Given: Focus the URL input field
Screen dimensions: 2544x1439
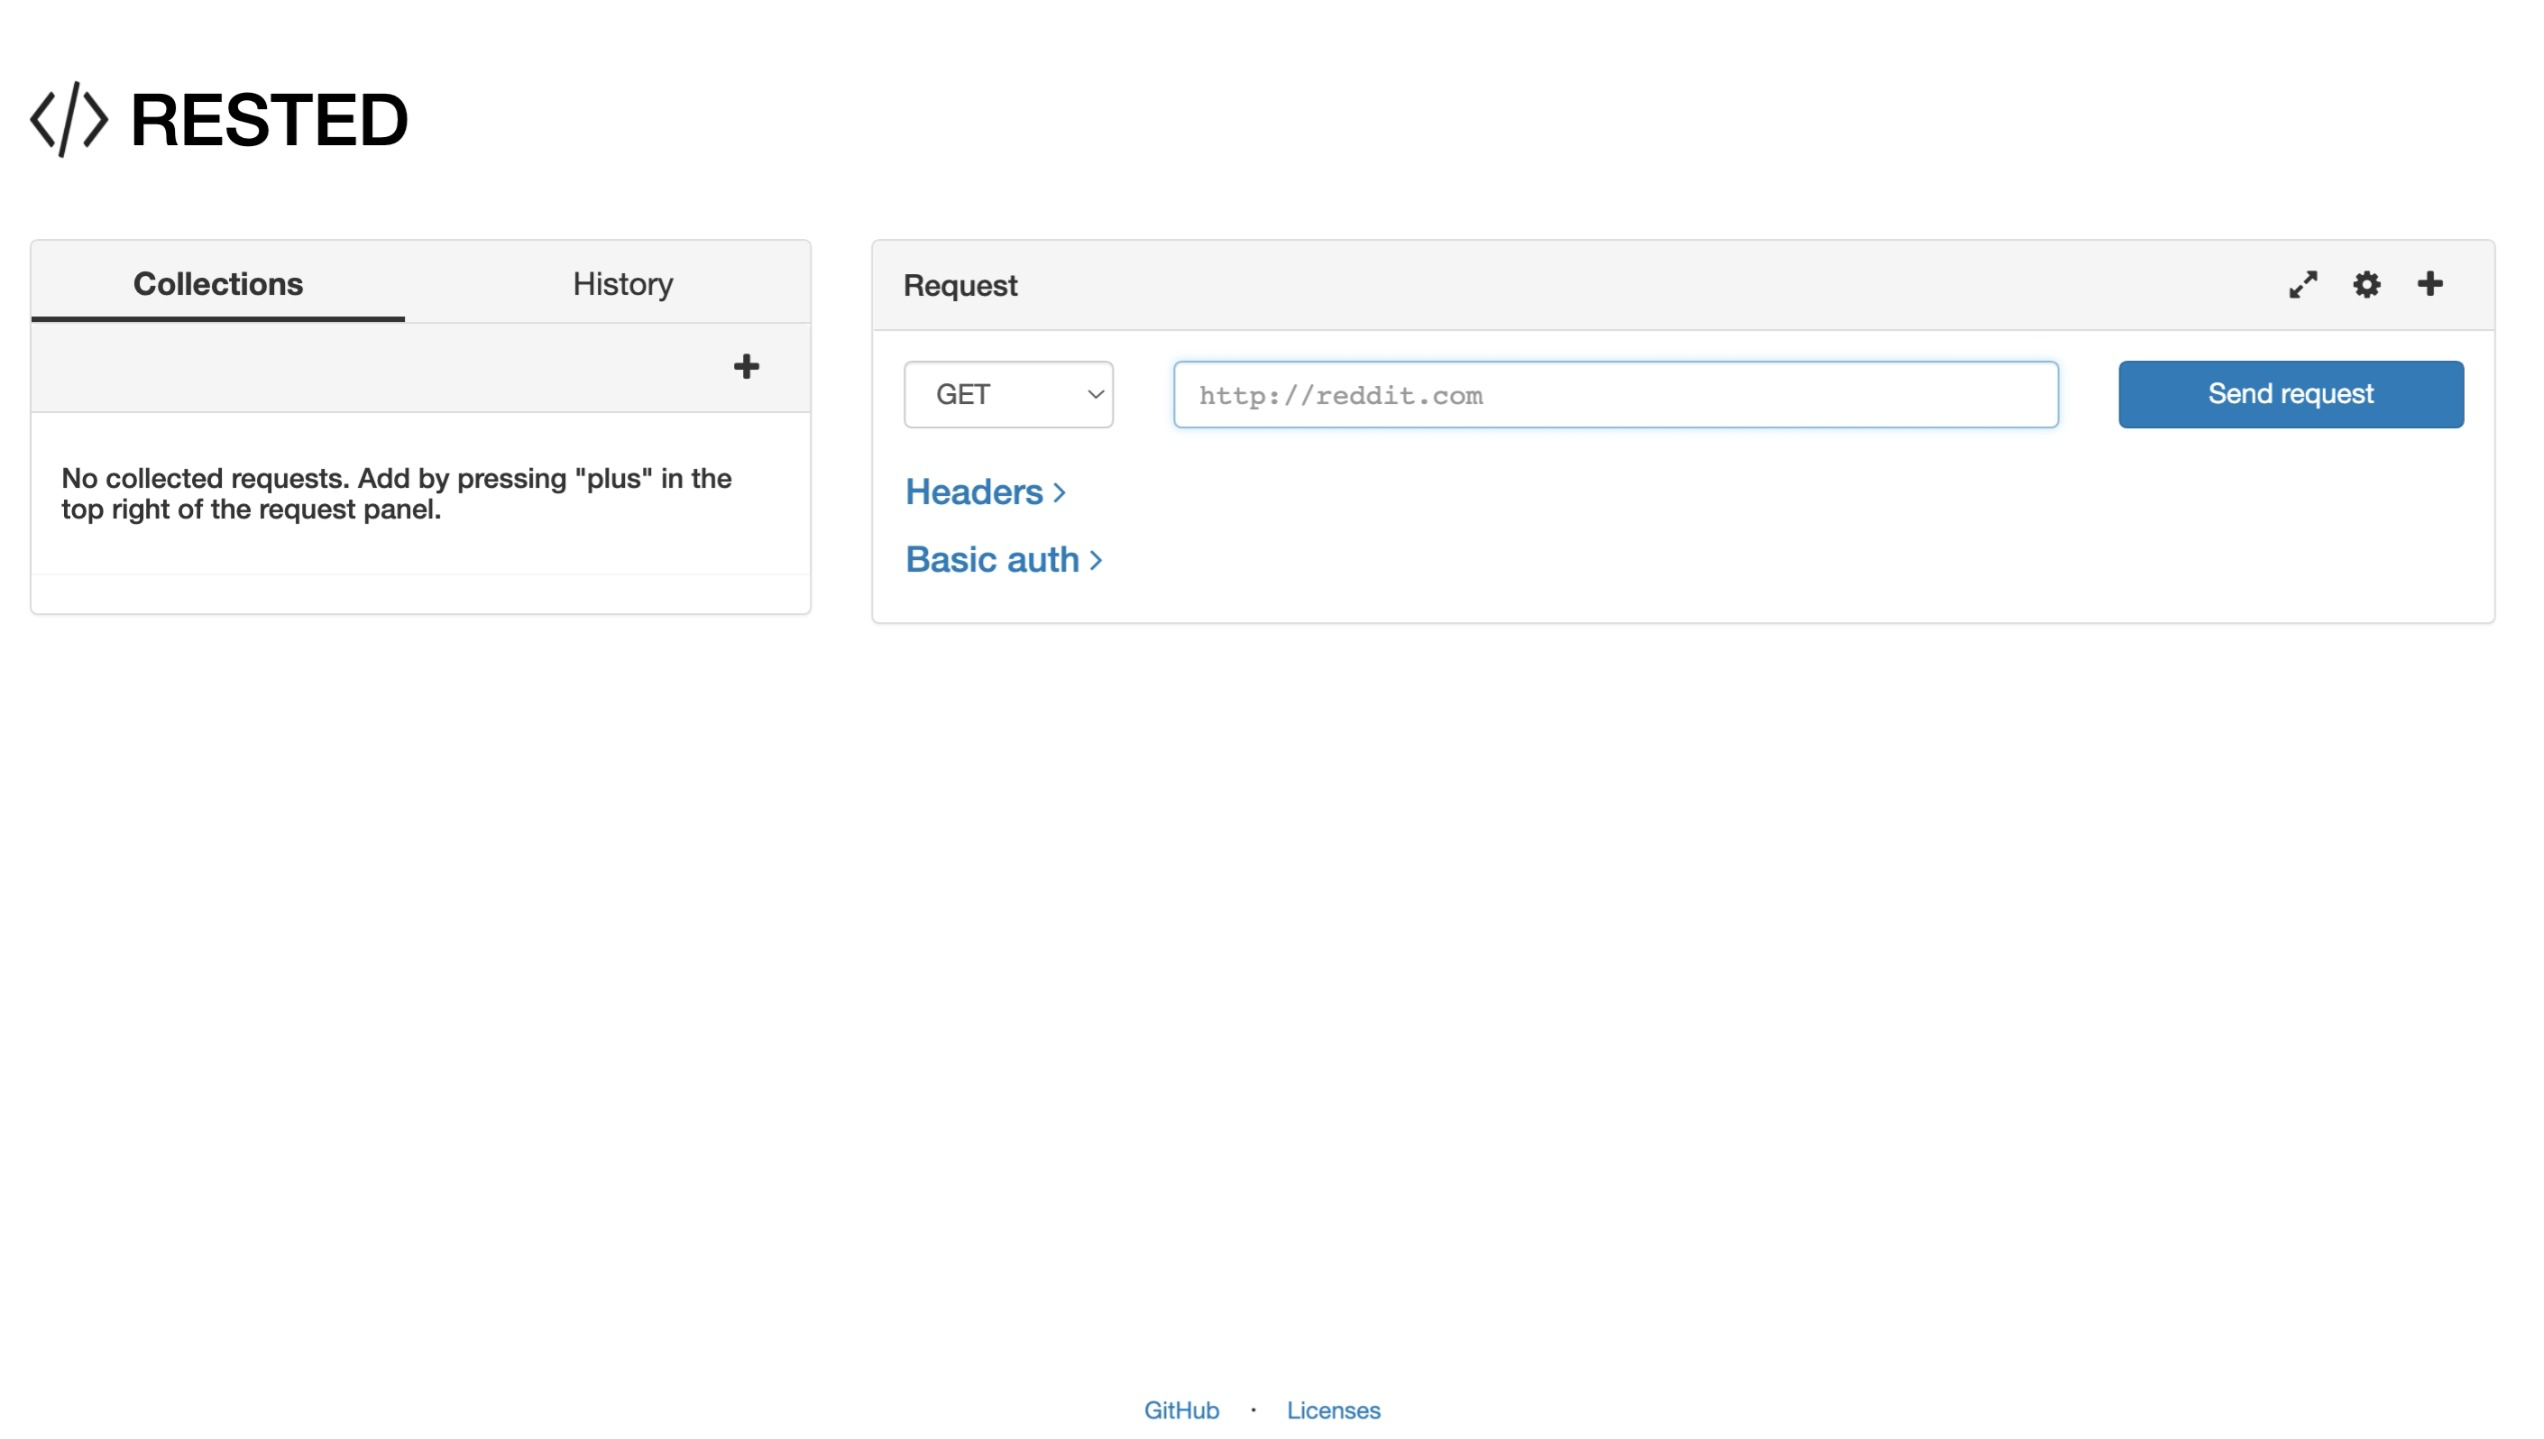Looking at the screenshot, I should (x=1615, y=396).
